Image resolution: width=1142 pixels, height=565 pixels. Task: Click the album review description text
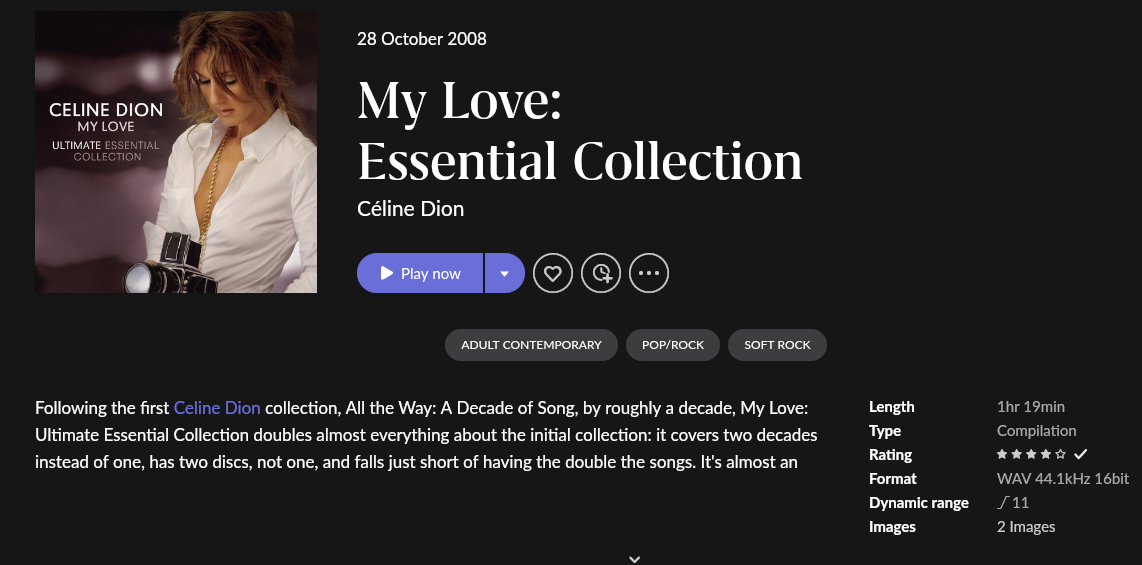point(426,435)
